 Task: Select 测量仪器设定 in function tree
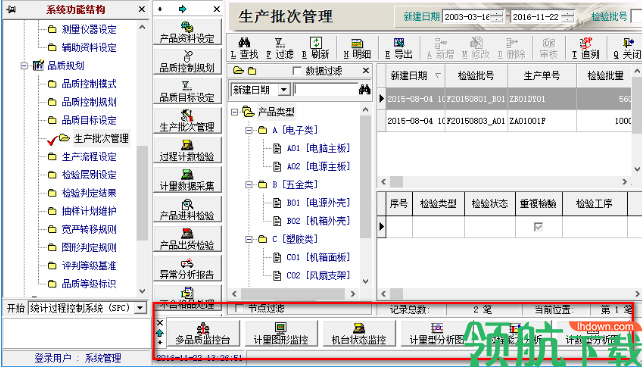point(89,29)
